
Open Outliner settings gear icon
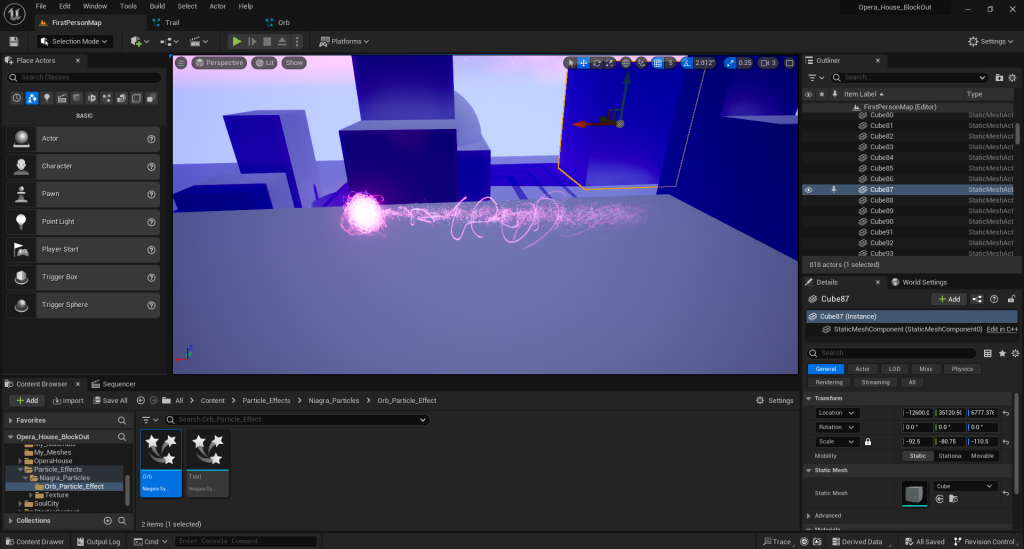pos(1011,77)
